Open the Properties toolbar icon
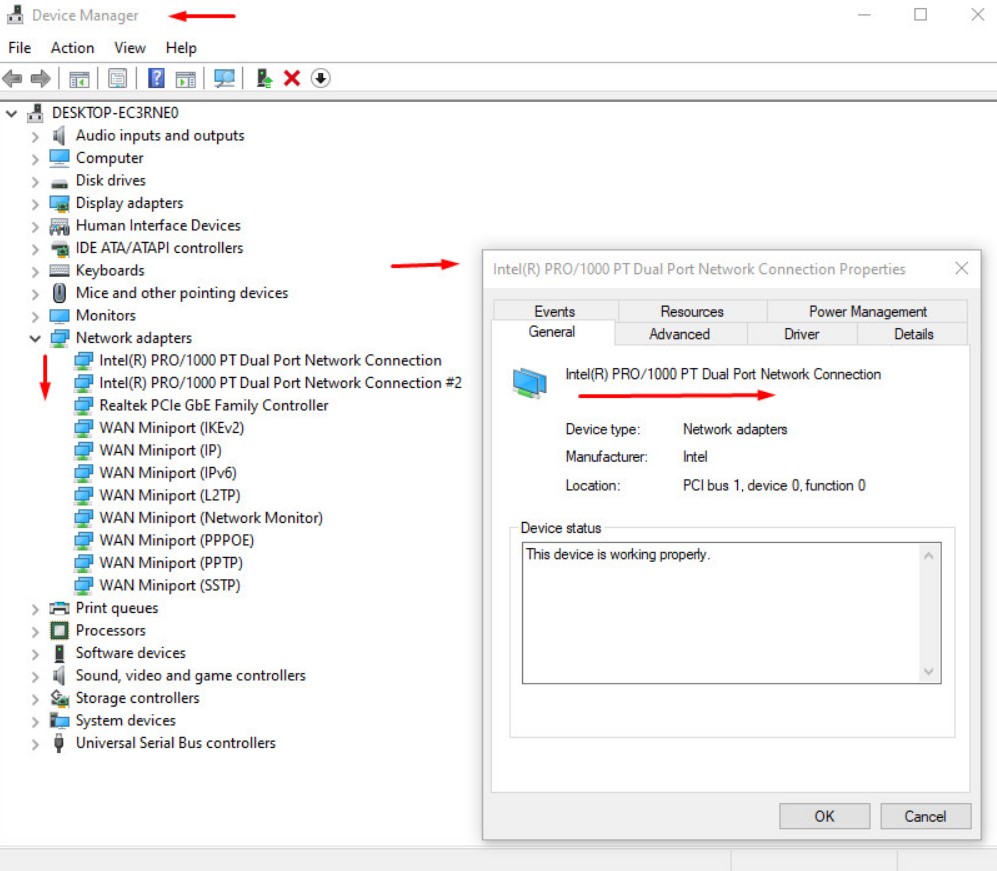 tap(118, 79)
